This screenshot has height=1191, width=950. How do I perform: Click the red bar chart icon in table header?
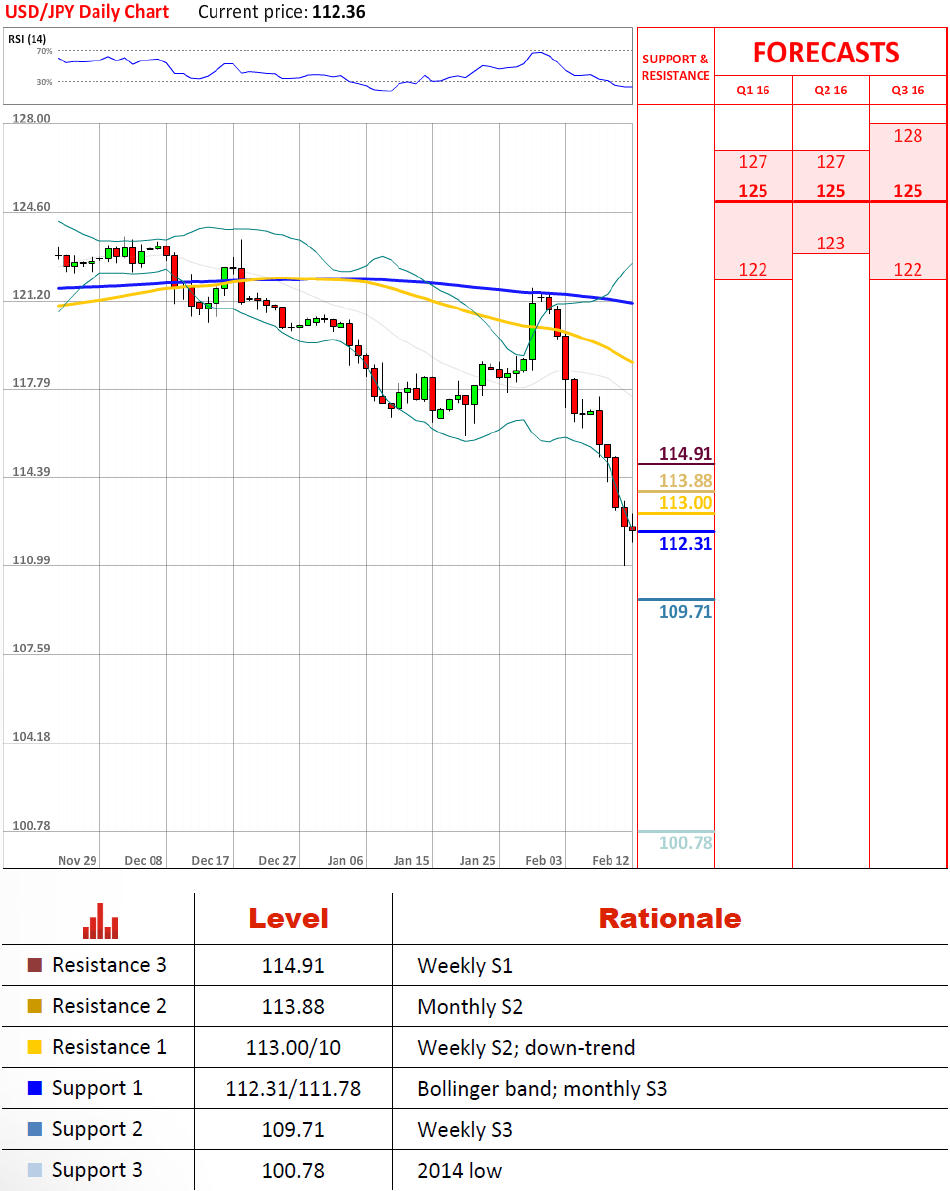click(100, 921)
